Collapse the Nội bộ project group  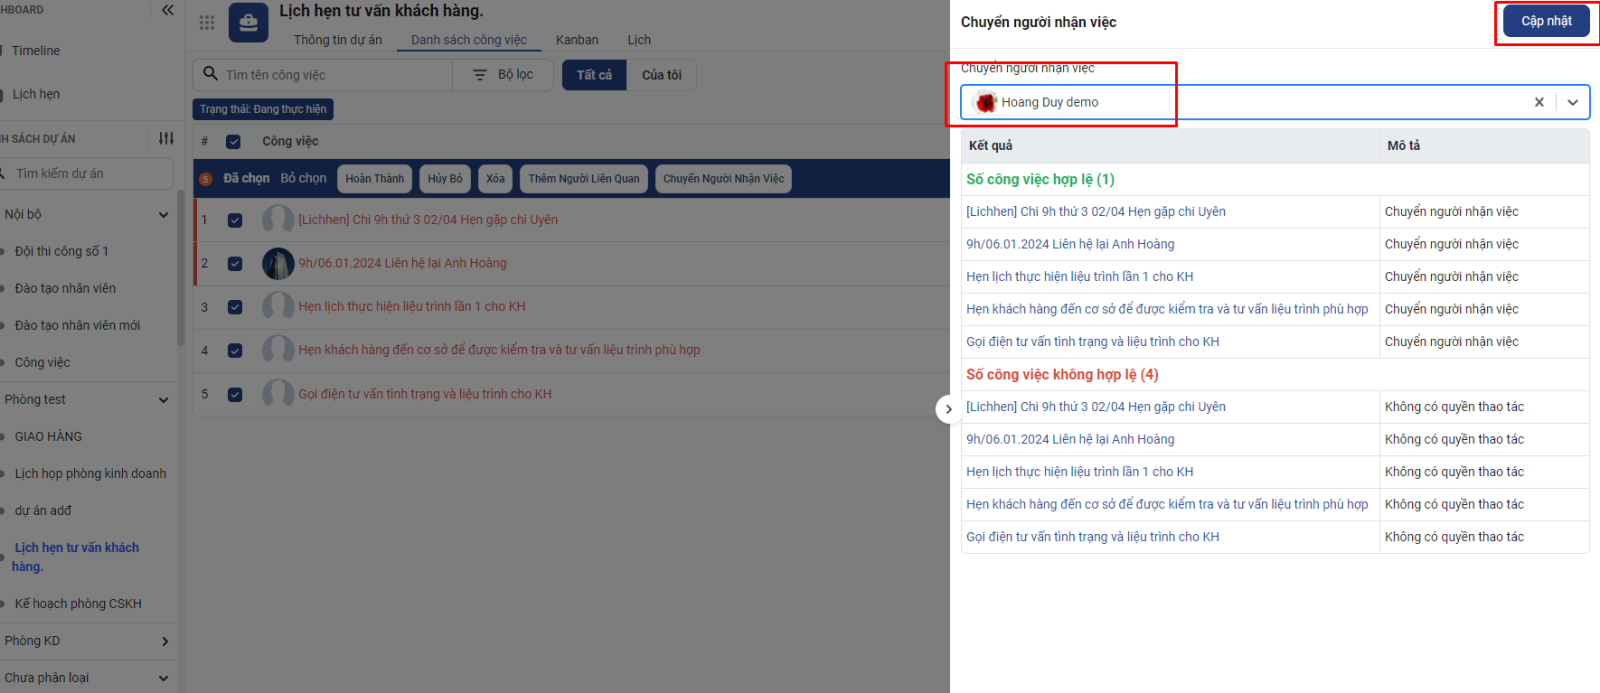163,214
